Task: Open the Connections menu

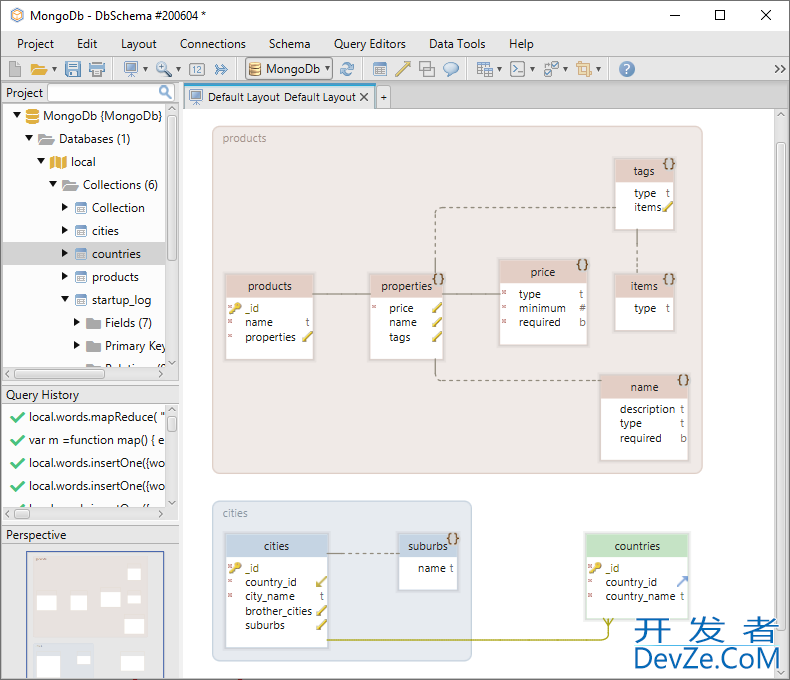Action: point(213,44)
